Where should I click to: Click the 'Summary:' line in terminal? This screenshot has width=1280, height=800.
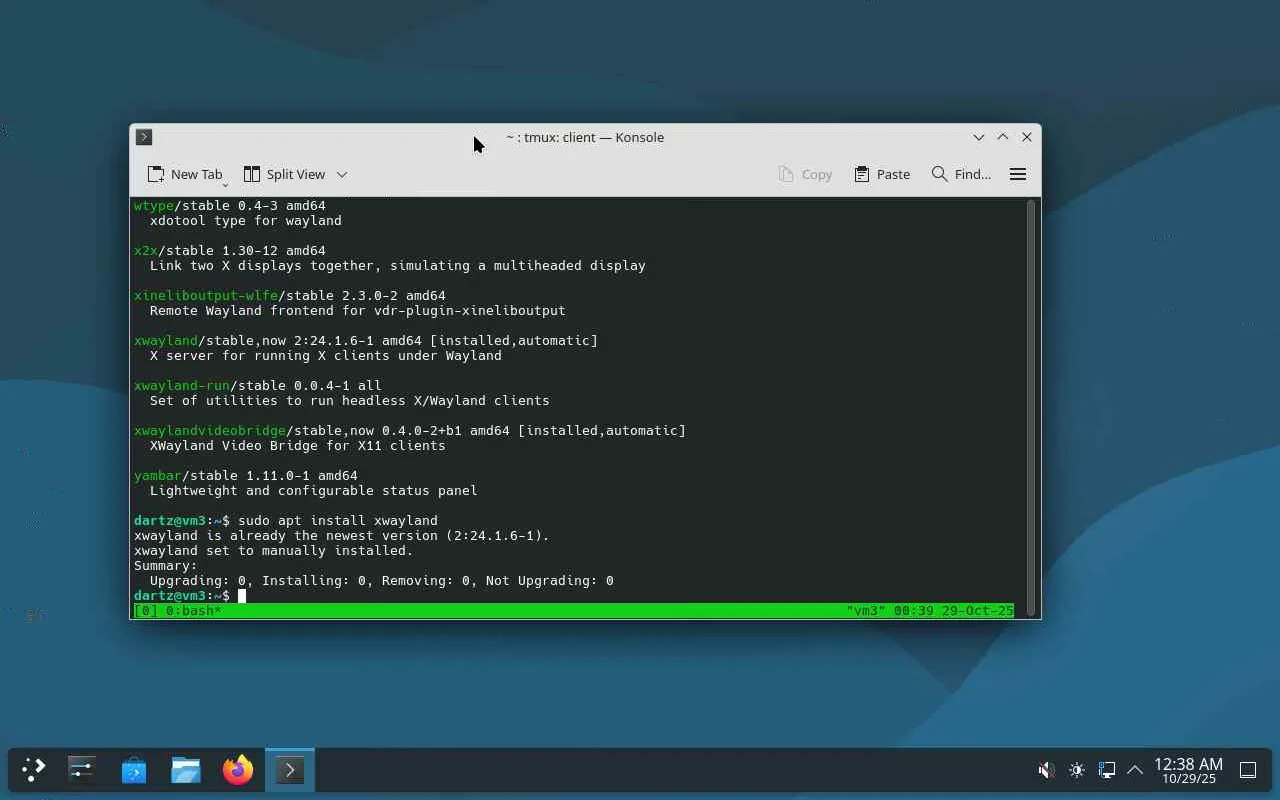coord(166,566)
